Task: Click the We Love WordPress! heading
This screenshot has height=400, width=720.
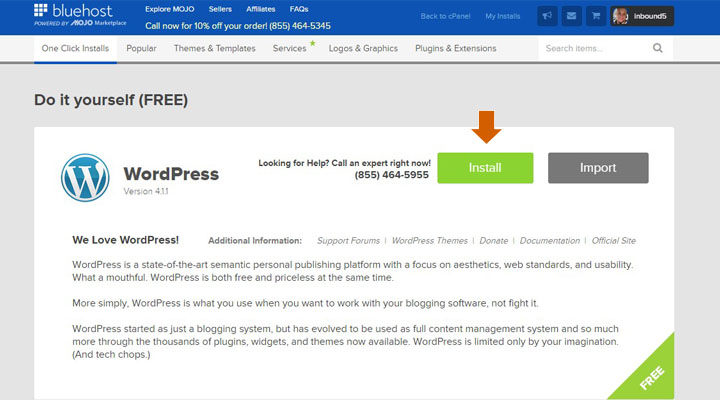Action: 125,240
